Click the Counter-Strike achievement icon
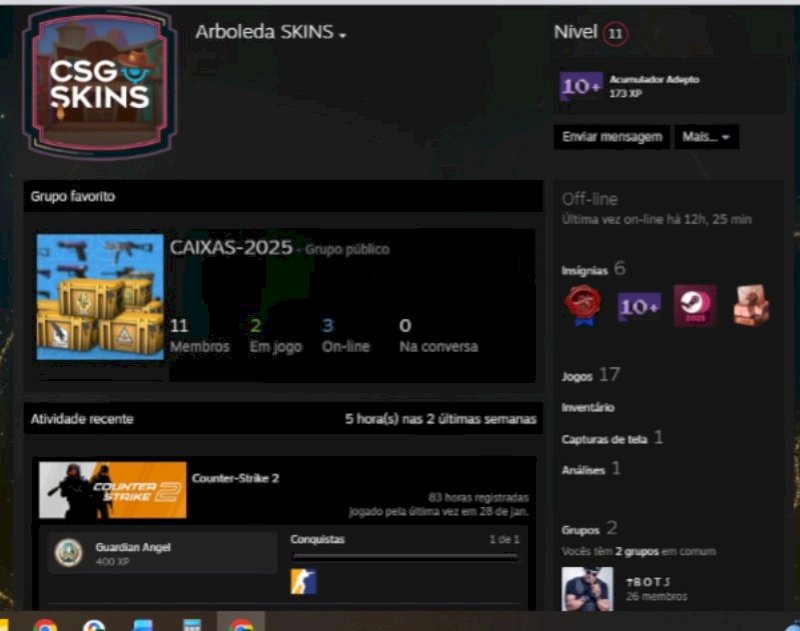This screenshot has width=800, height=631. pos(304,582)
